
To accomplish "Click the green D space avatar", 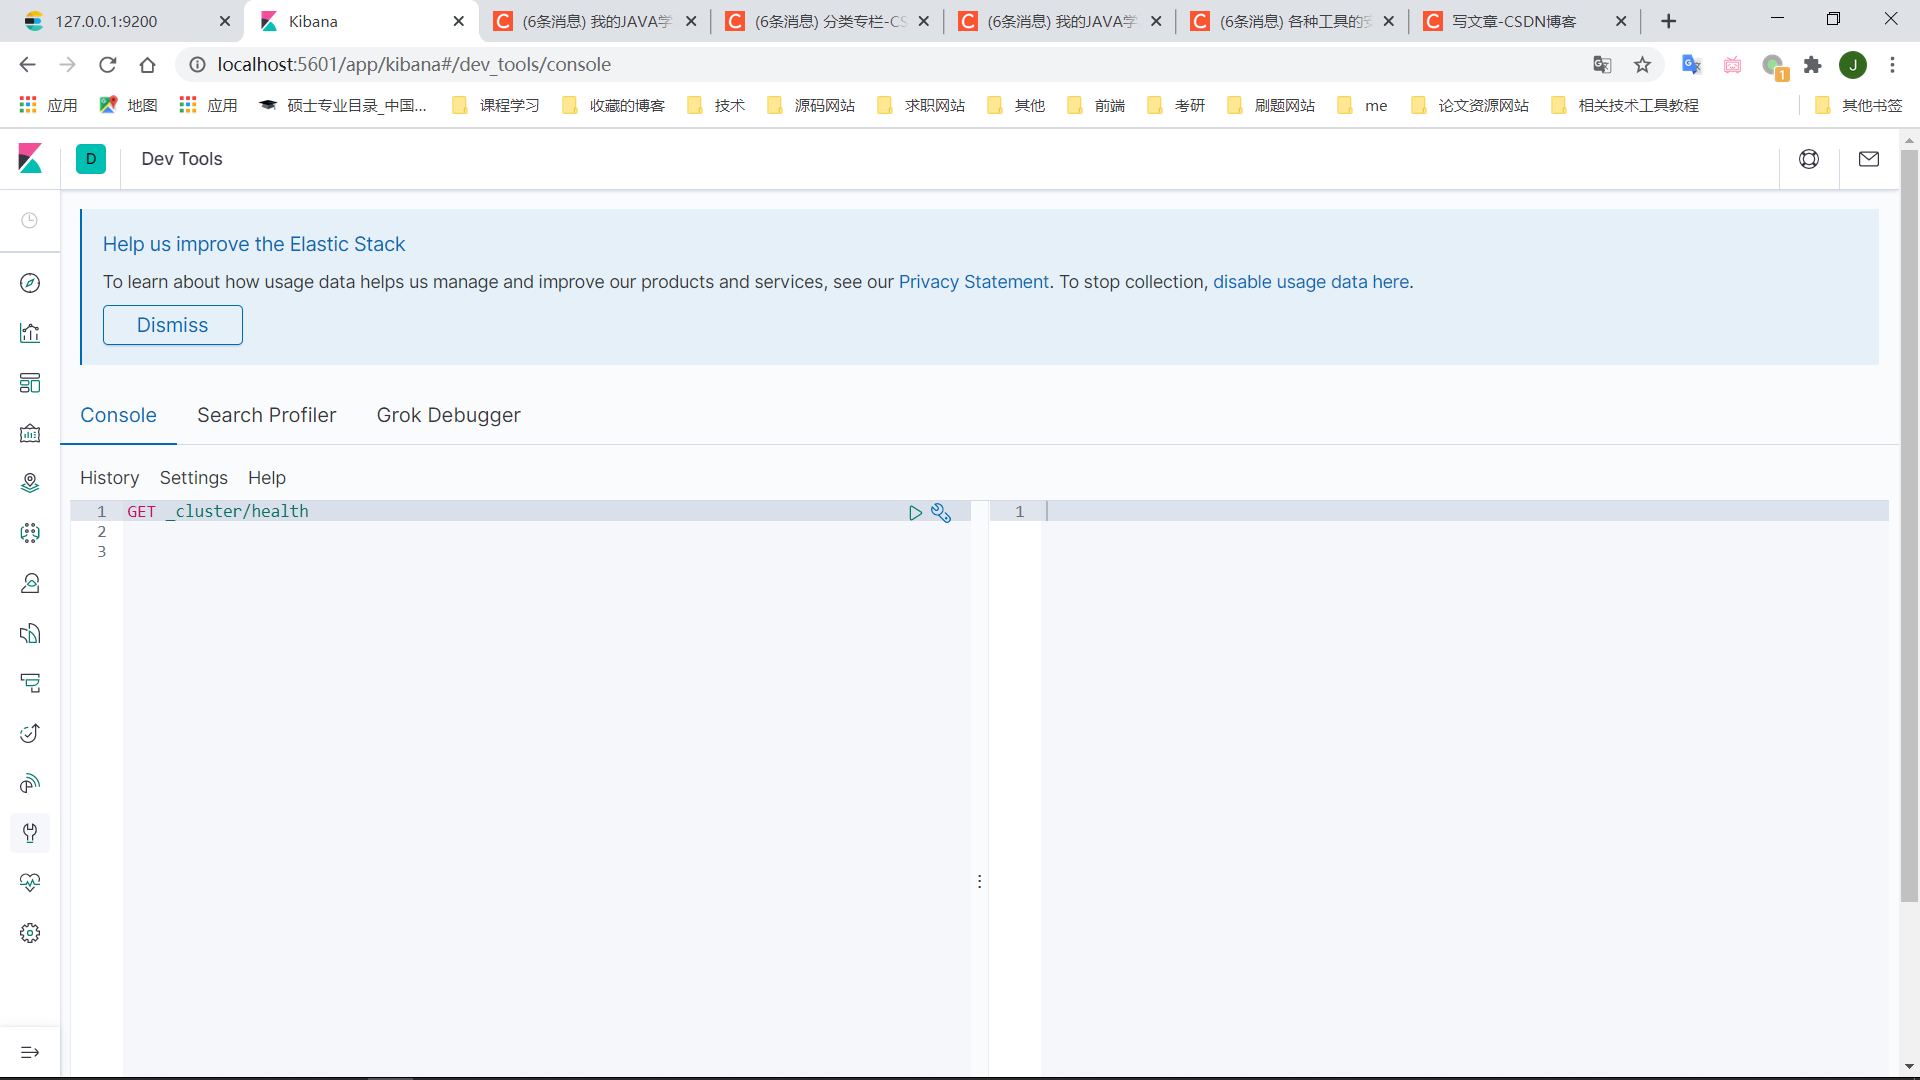I will tap(91, 158).
